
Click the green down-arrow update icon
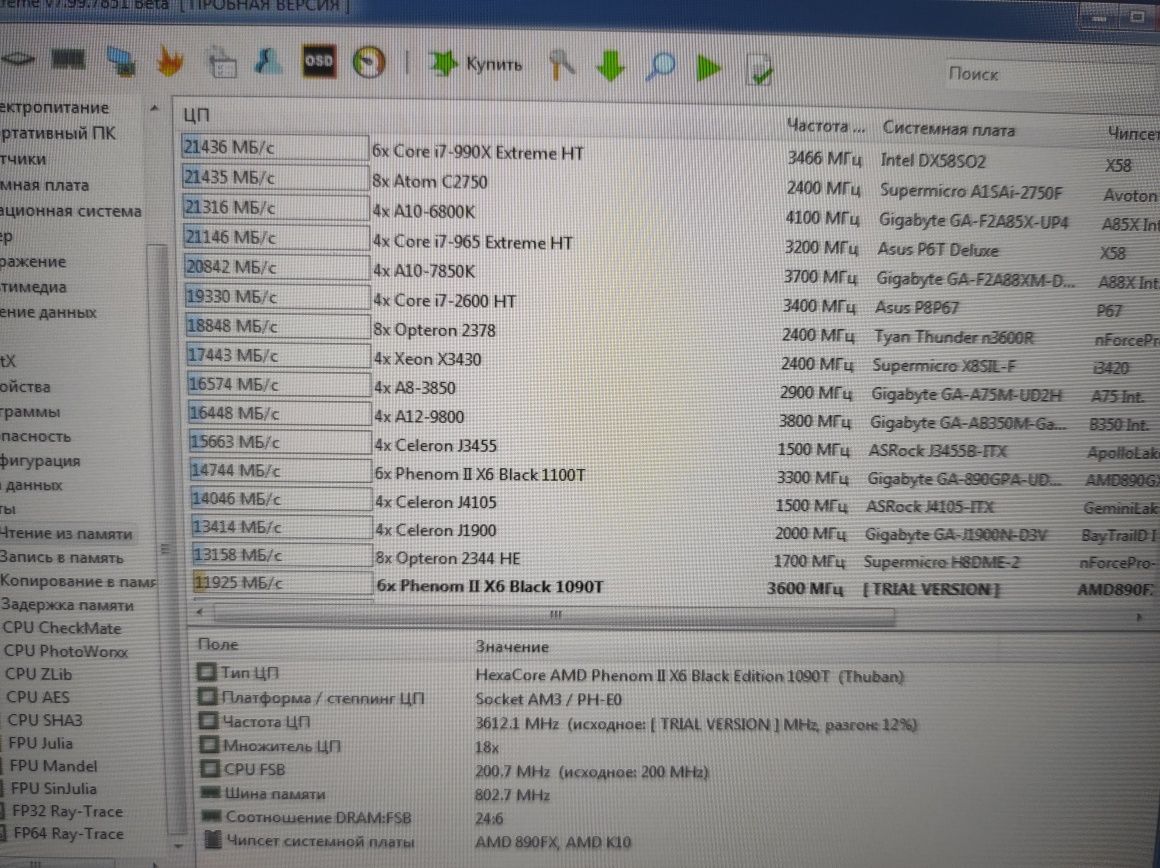[611, 66]
